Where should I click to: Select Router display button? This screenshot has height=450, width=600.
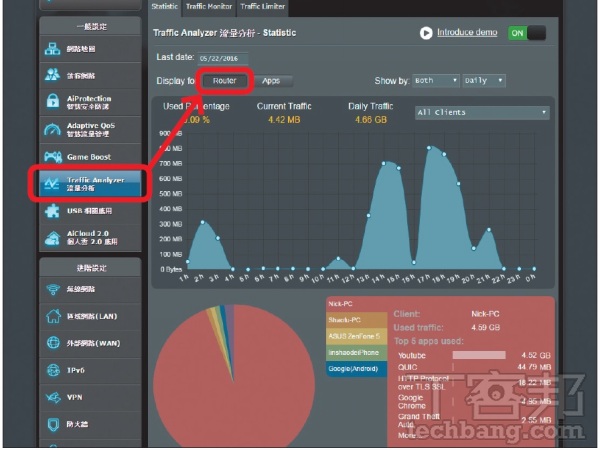[x=225, y=81]
